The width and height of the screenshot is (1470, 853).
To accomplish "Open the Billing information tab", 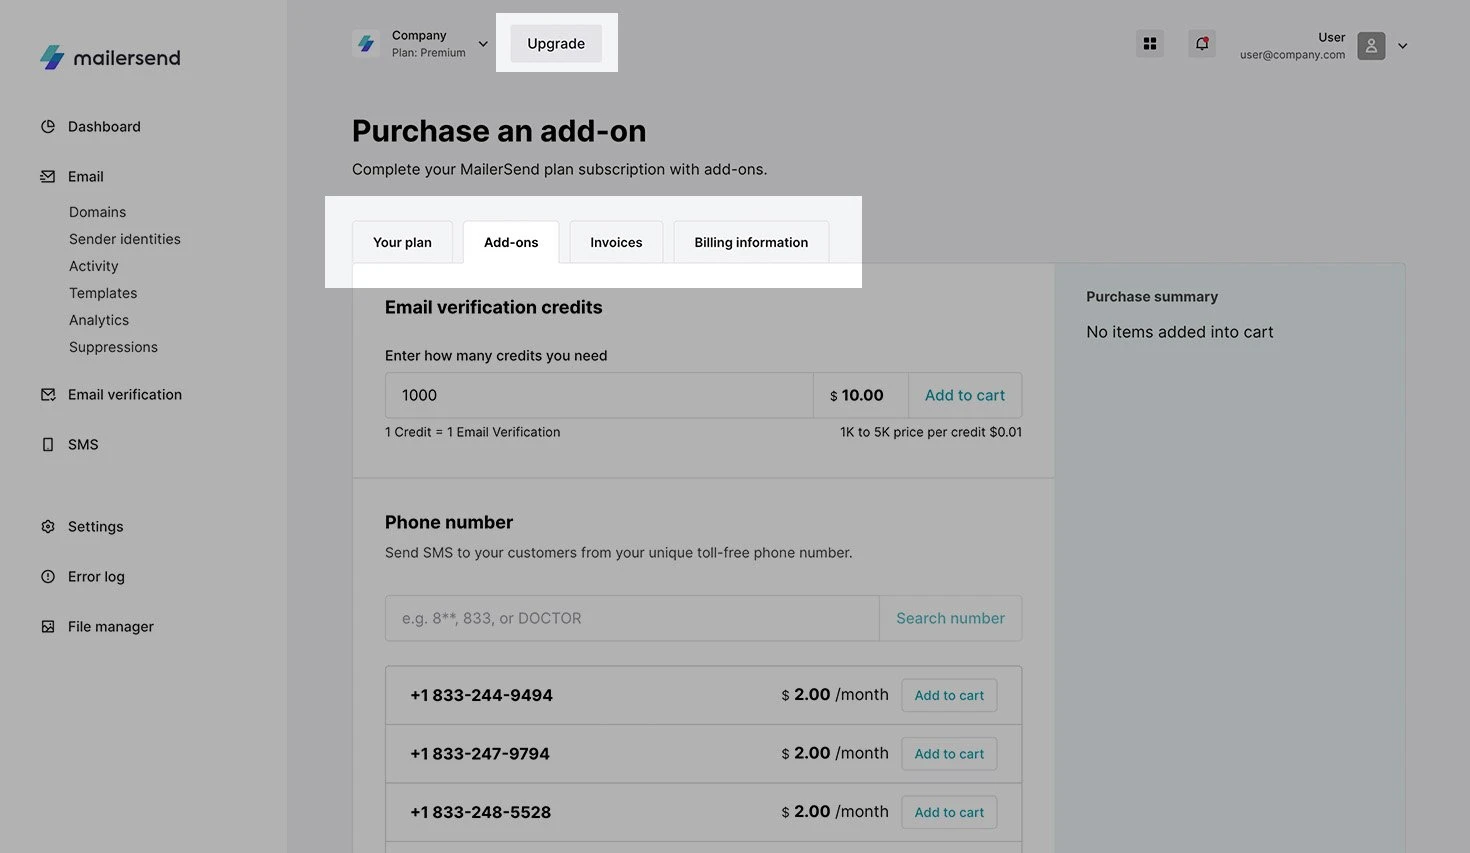I will coord(751,243).
